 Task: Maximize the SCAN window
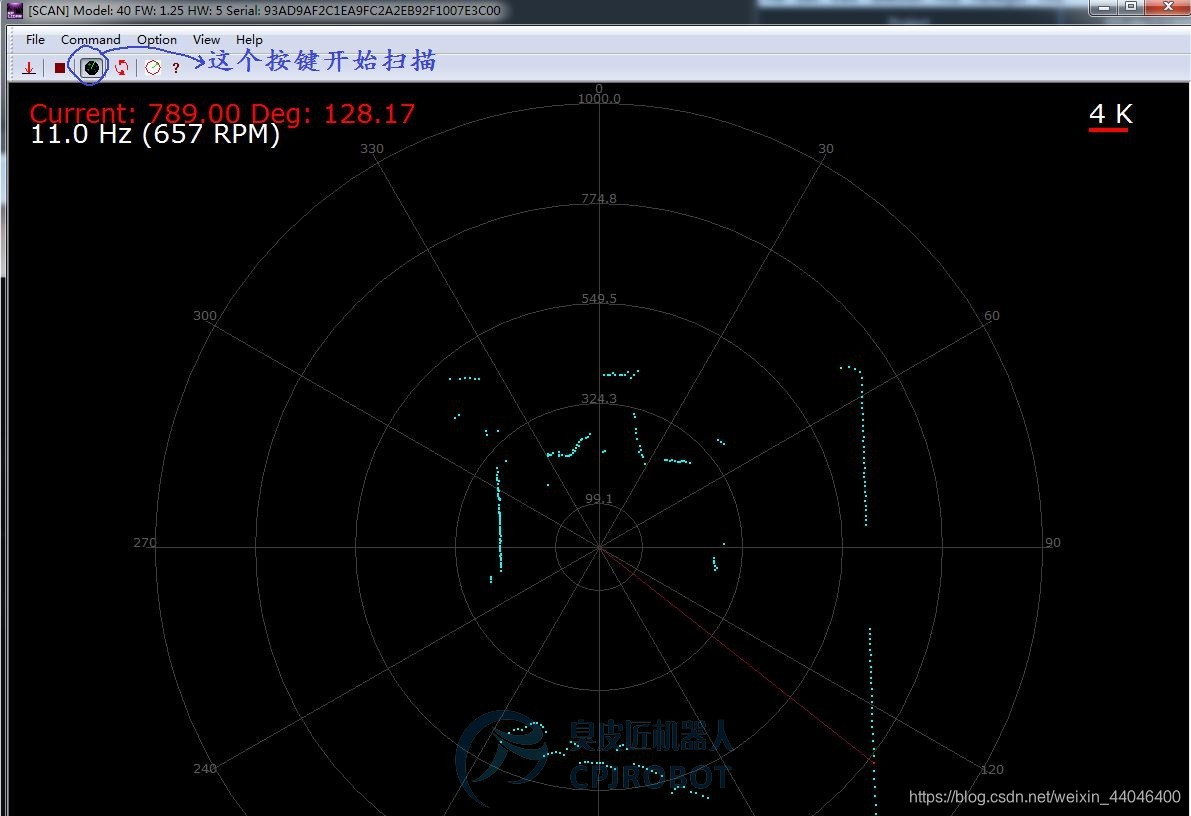(1131, 7)
